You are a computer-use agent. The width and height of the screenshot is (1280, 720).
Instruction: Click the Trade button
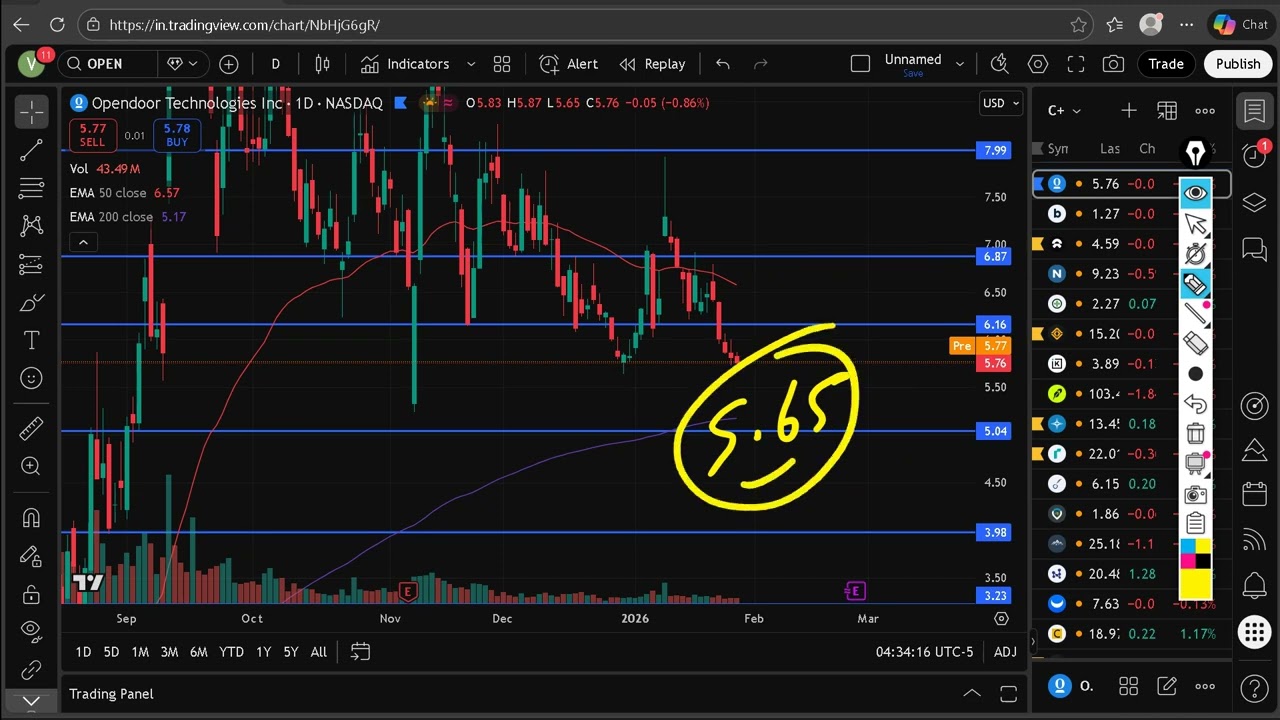(x=1166, y=64)
